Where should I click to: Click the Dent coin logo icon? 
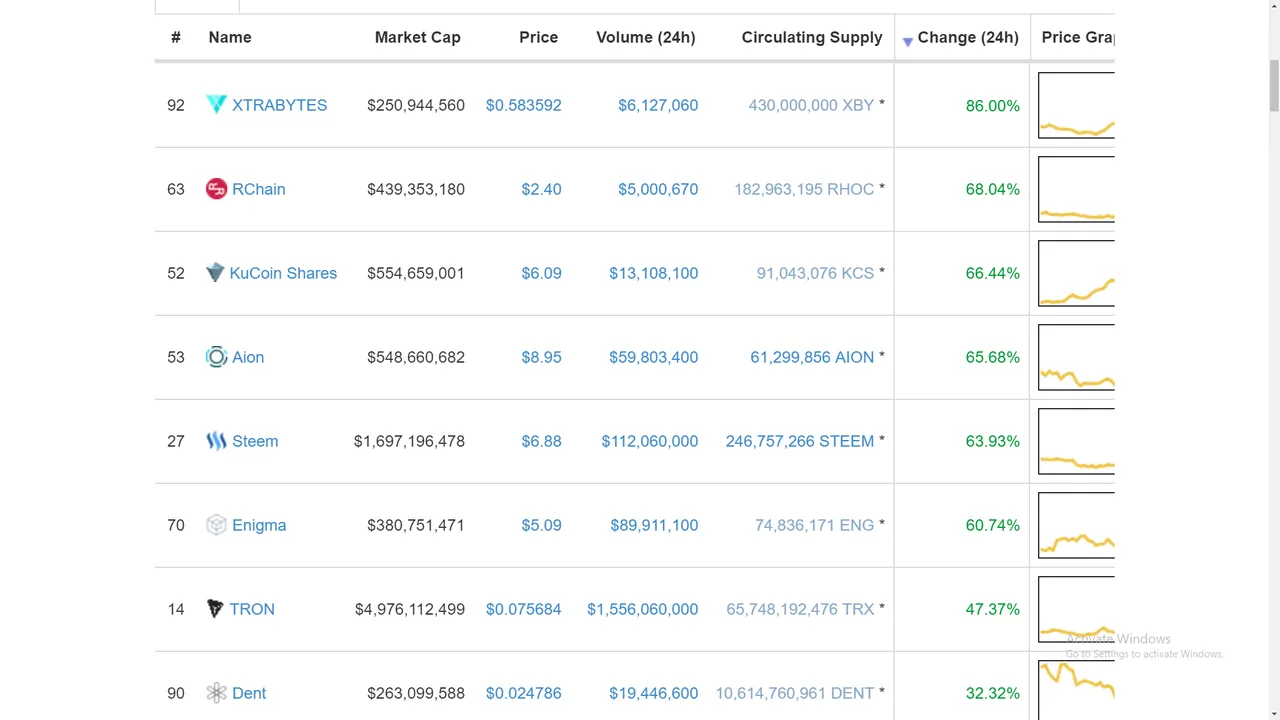216,693
